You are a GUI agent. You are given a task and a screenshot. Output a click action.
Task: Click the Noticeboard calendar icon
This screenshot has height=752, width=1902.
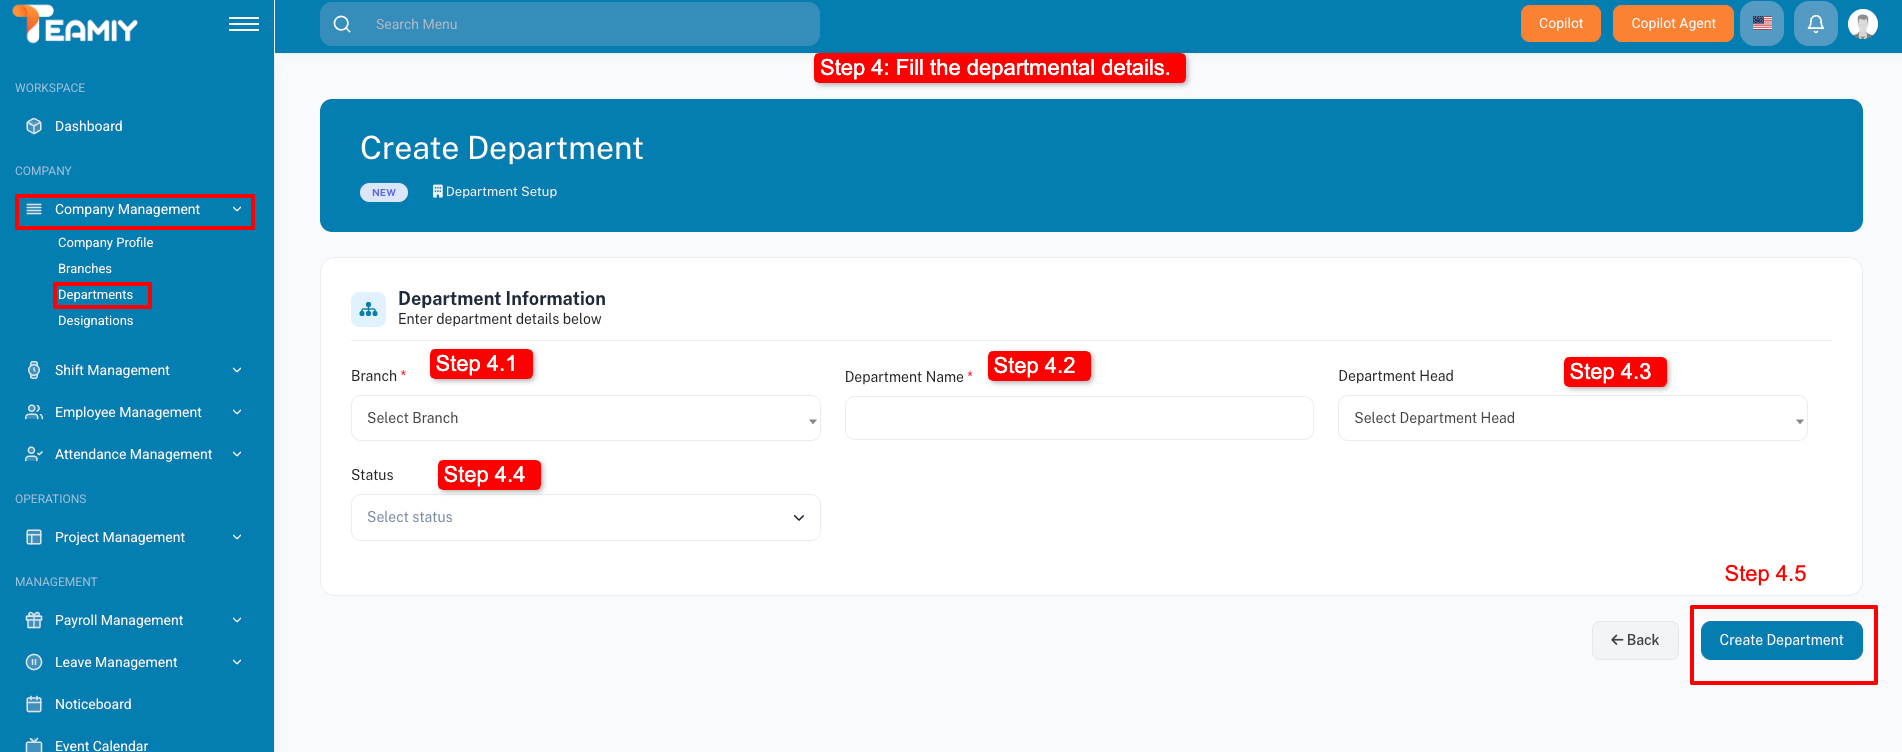[34, 704]
